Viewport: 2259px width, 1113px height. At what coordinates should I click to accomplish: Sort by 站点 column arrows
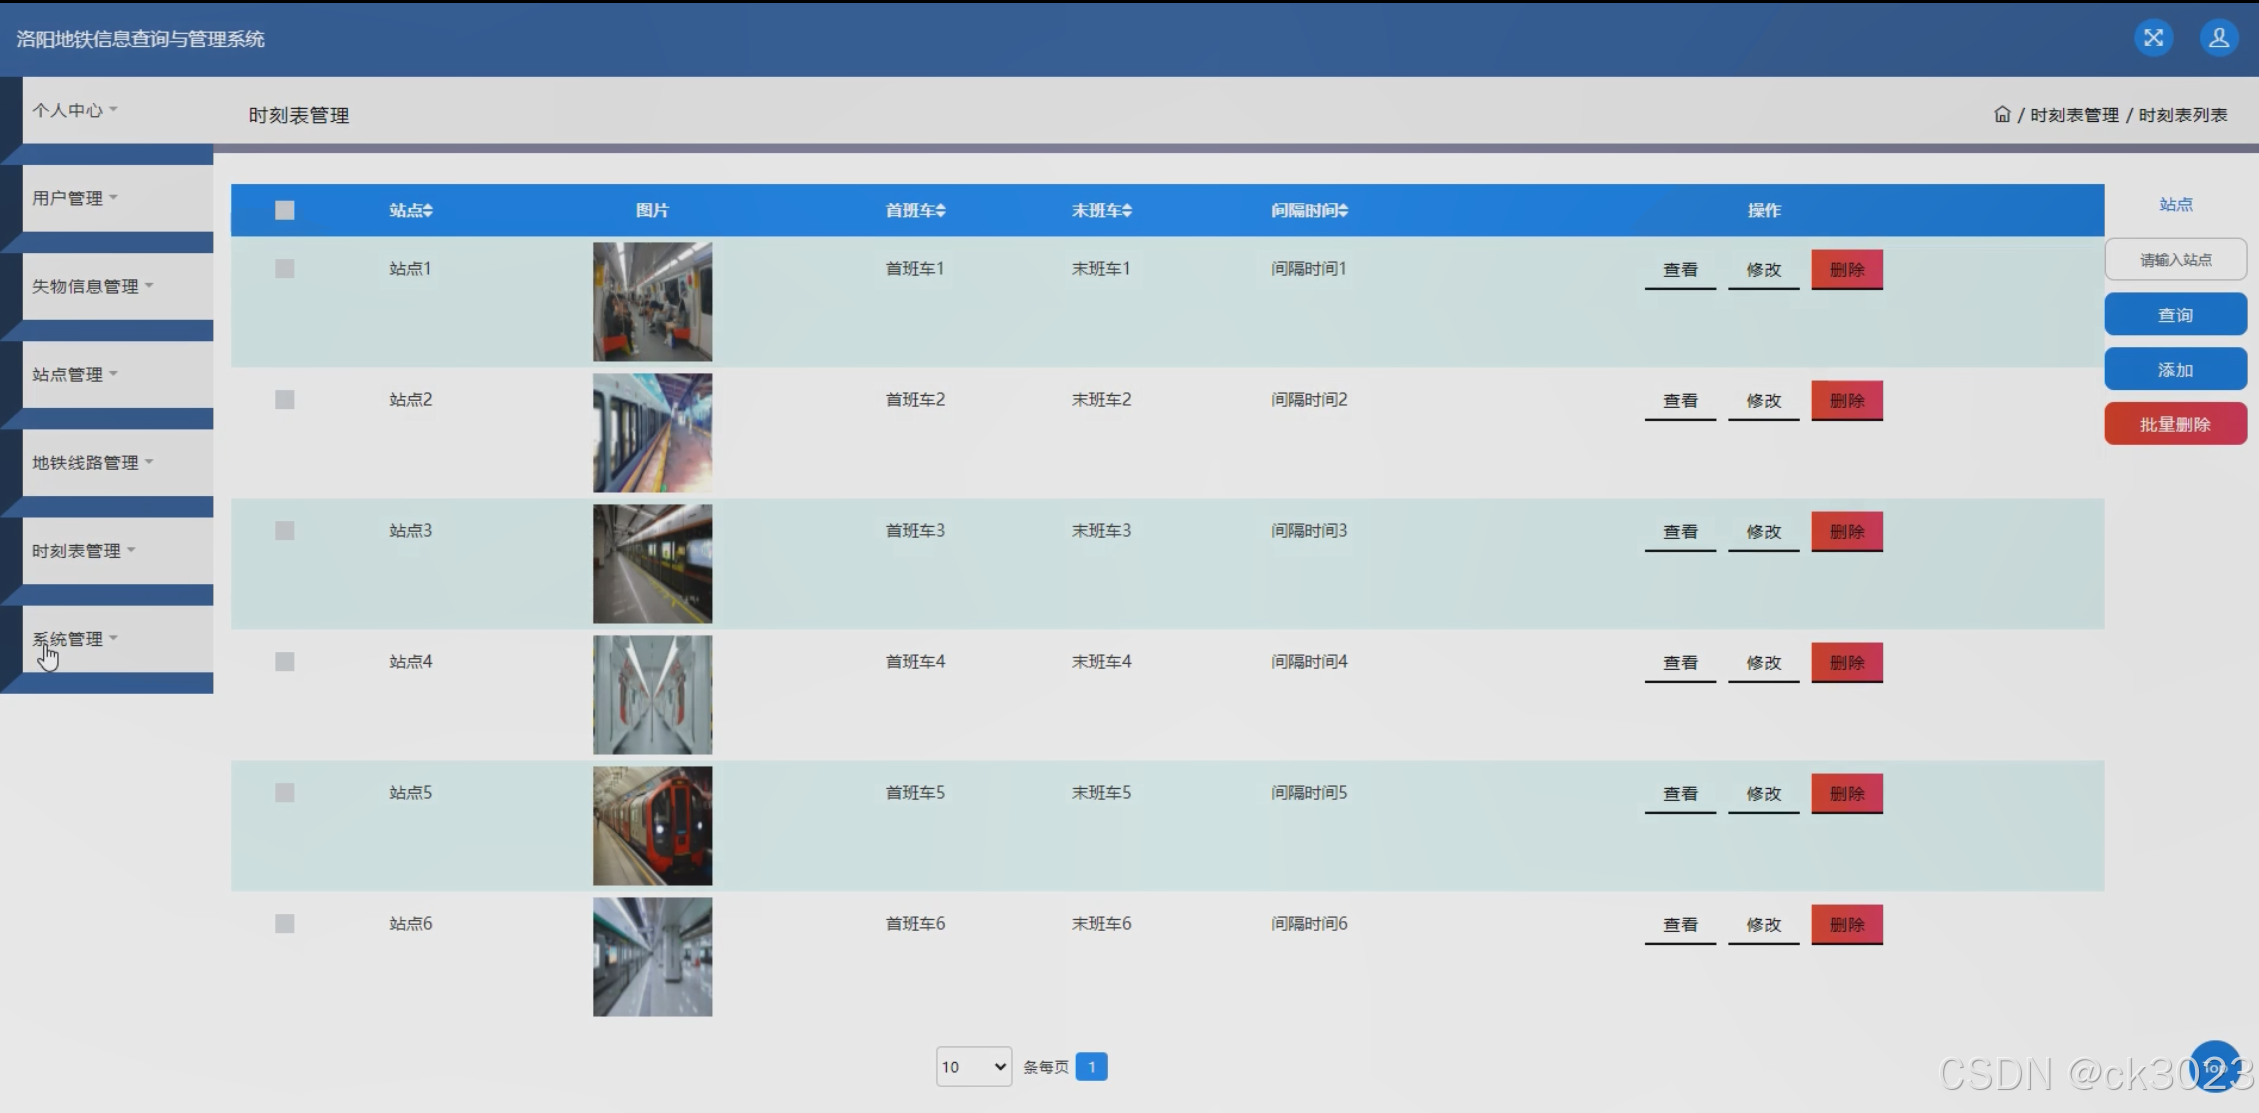tap(428, 211)
